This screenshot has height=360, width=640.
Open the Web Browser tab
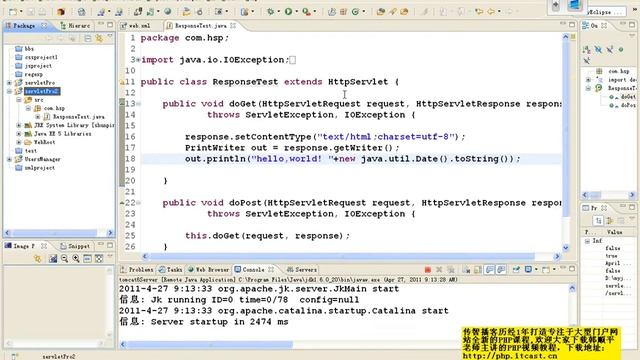(209, 270)
